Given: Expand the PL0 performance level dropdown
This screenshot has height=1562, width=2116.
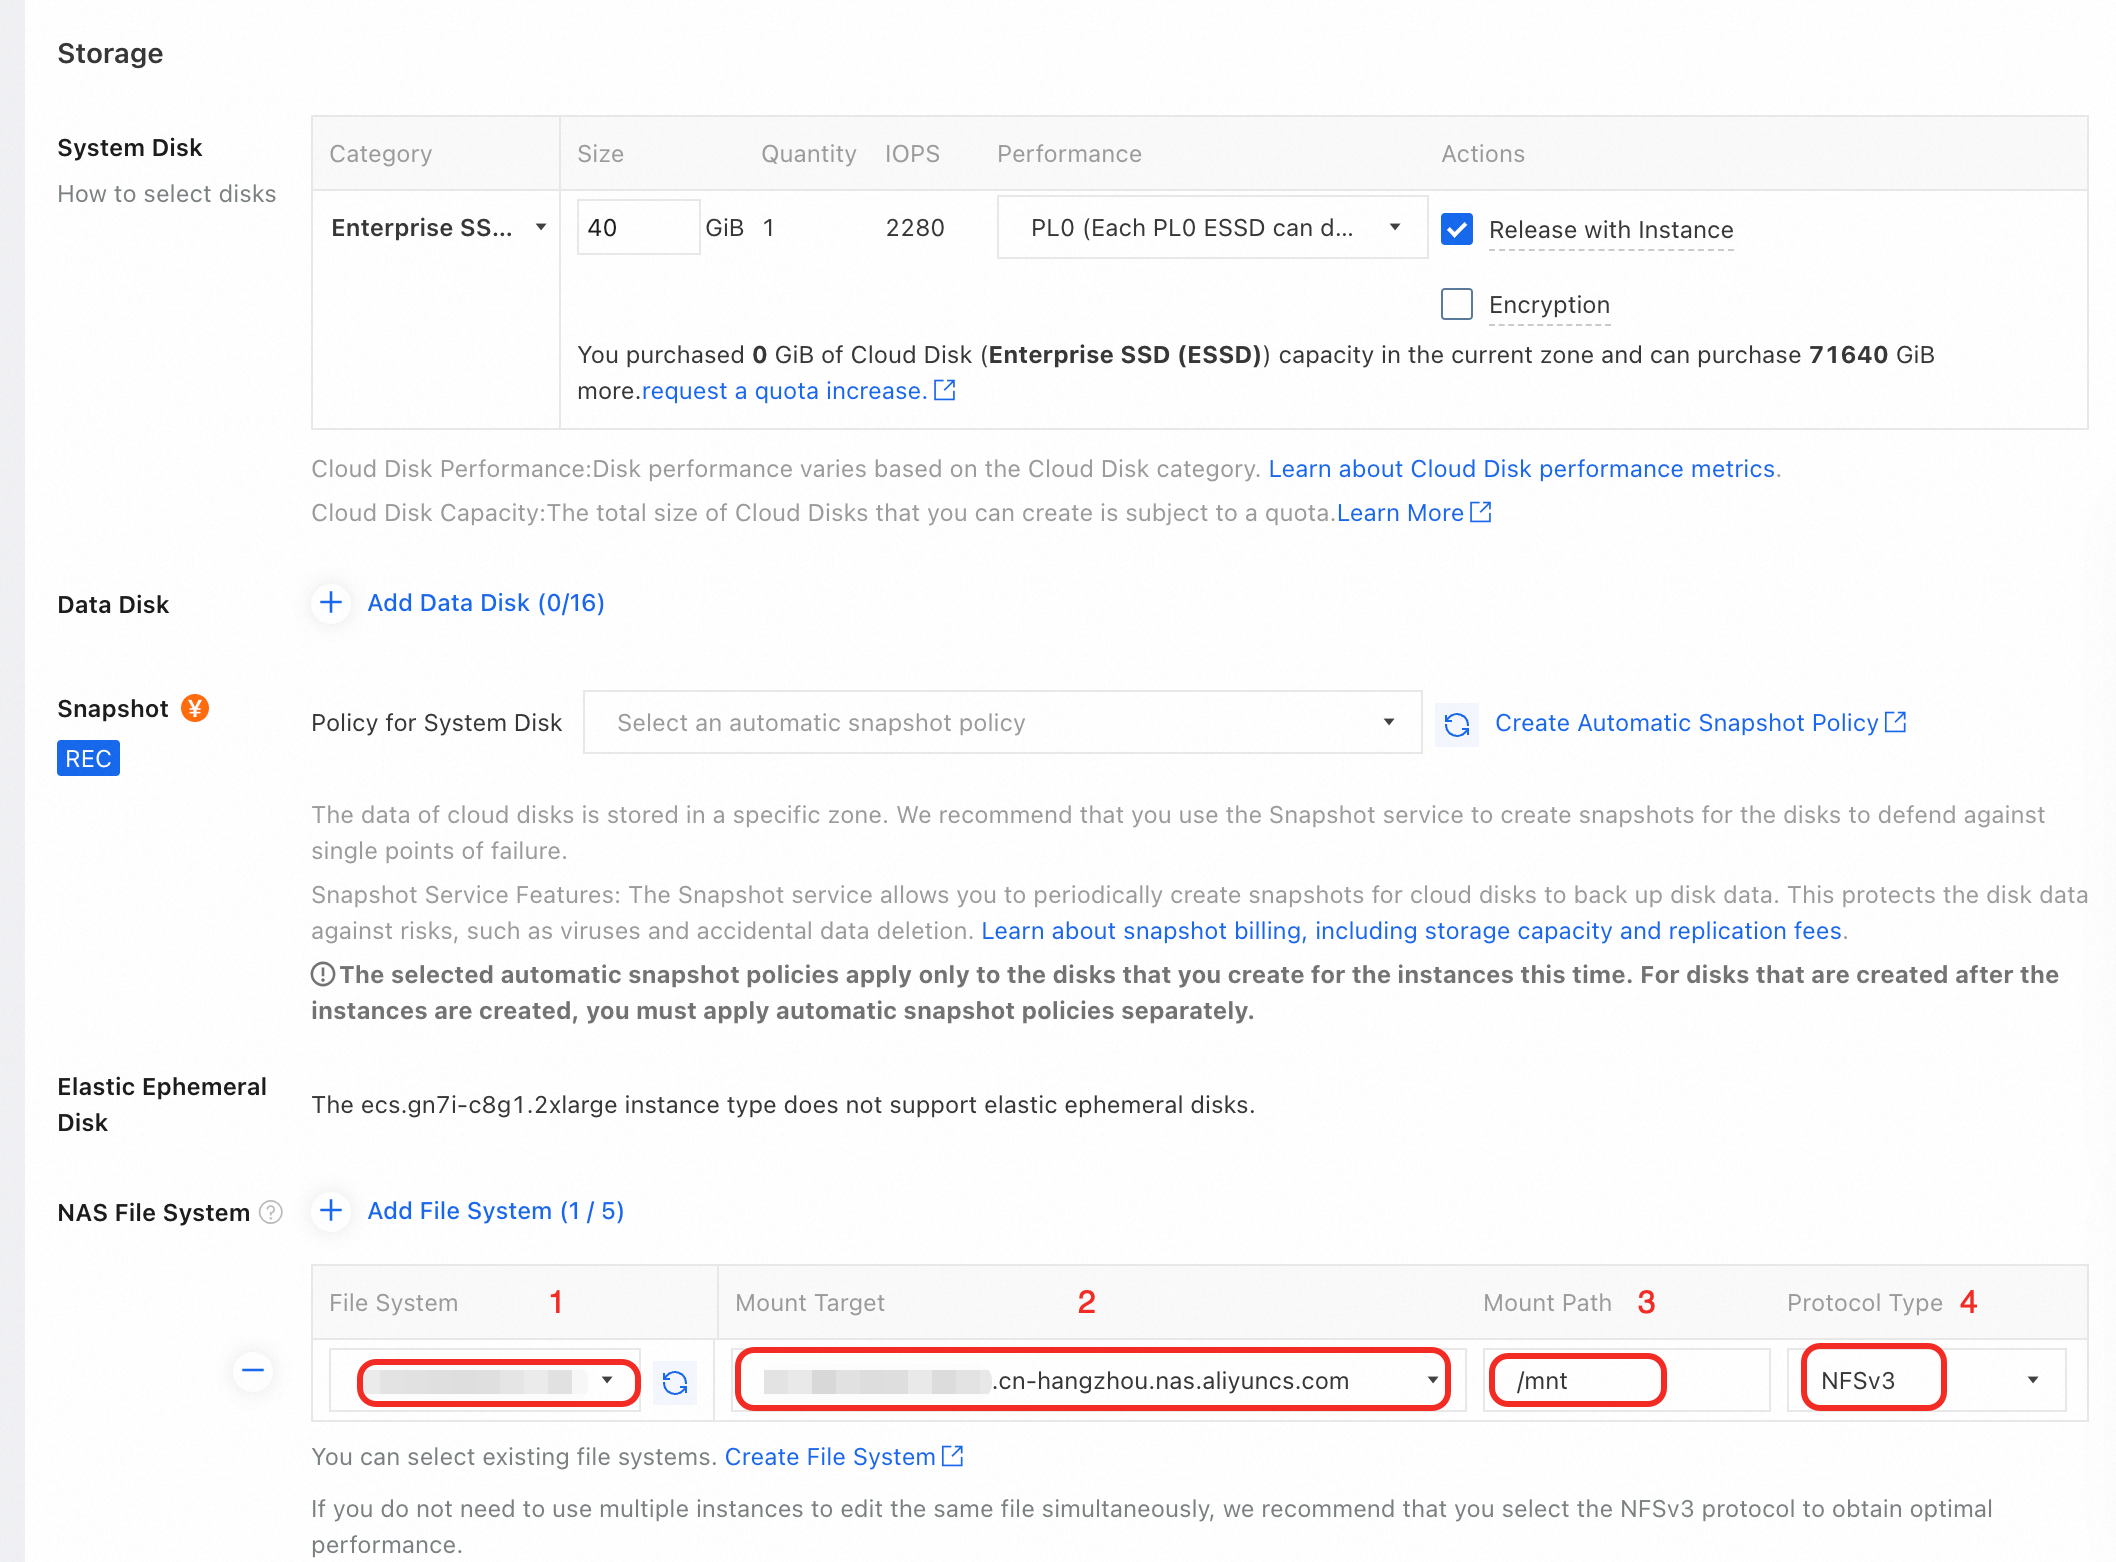Looking at the screenshot, I should coord(1212,228).
